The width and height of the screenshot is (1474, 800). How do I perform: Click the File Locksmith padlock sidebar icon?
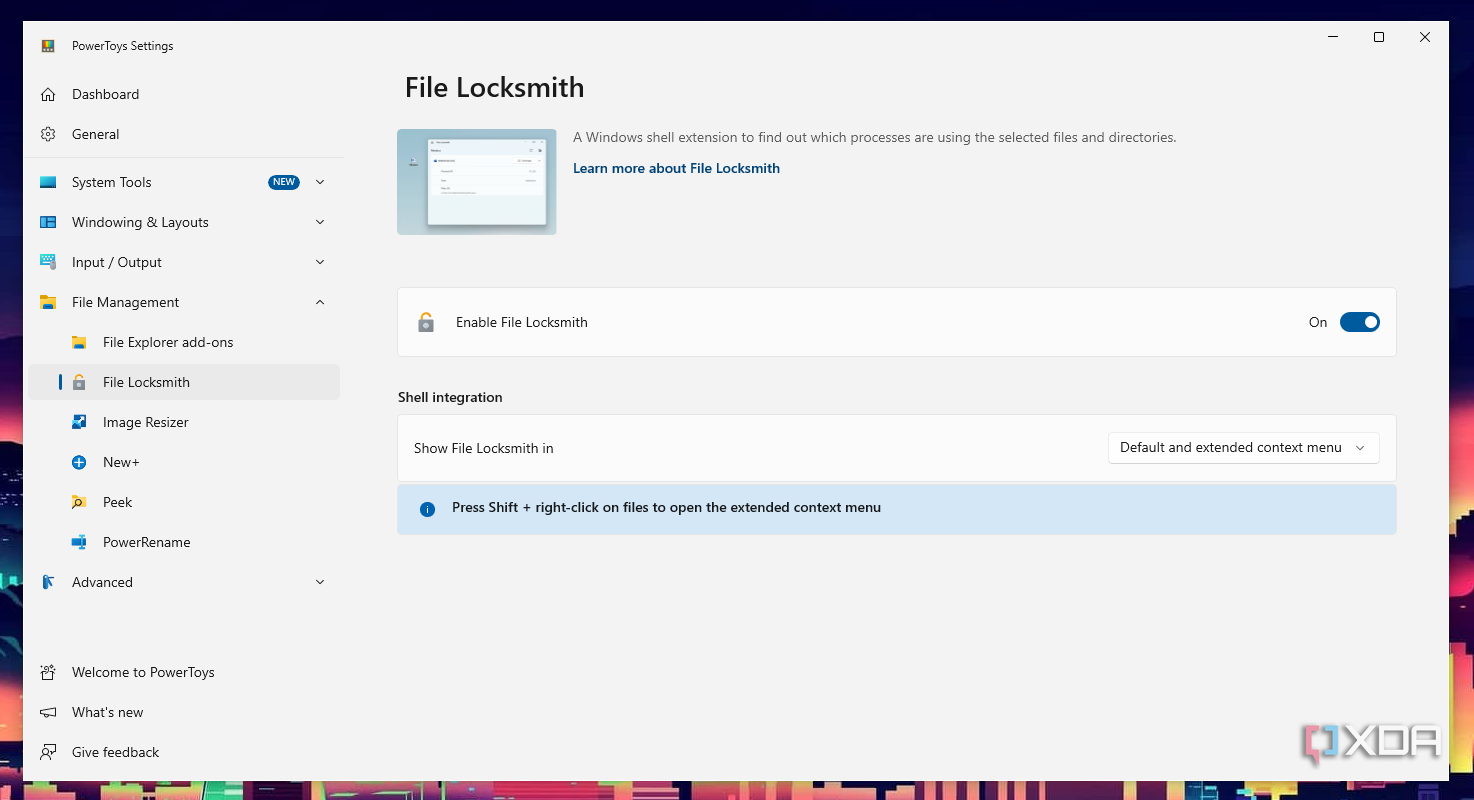click(x=79, y=382)
